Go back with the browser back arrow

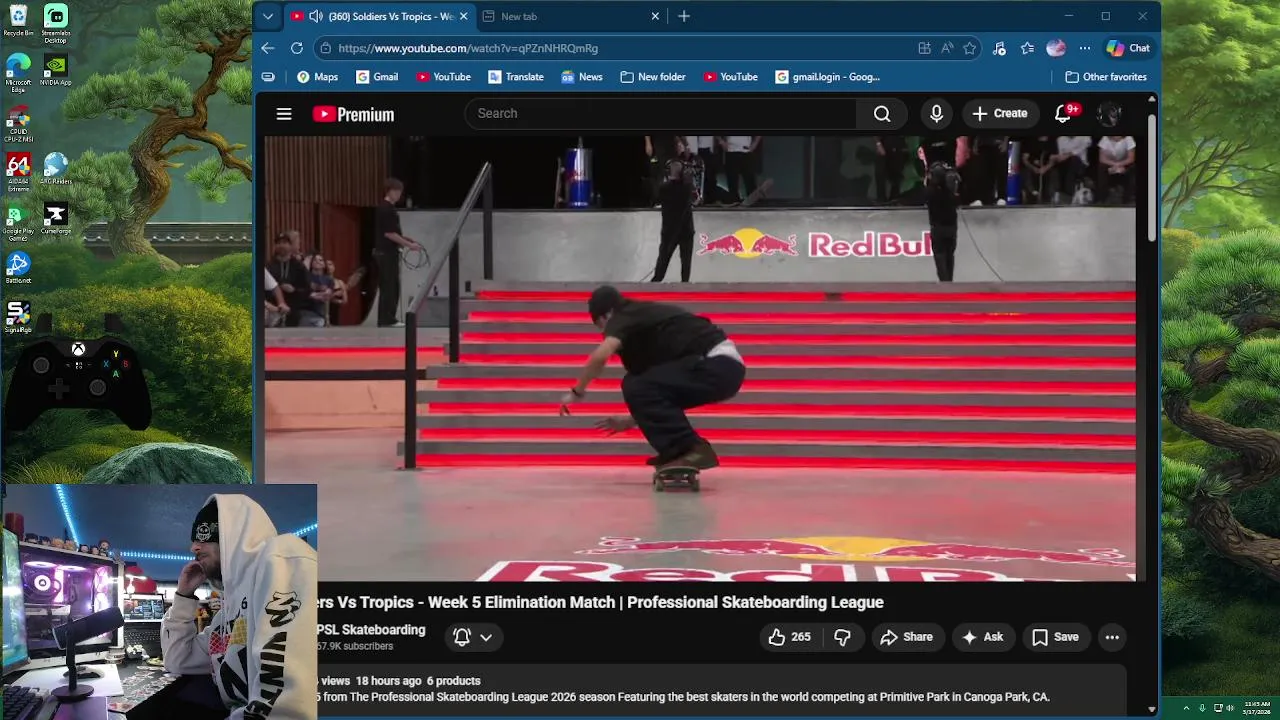(268, 48)
